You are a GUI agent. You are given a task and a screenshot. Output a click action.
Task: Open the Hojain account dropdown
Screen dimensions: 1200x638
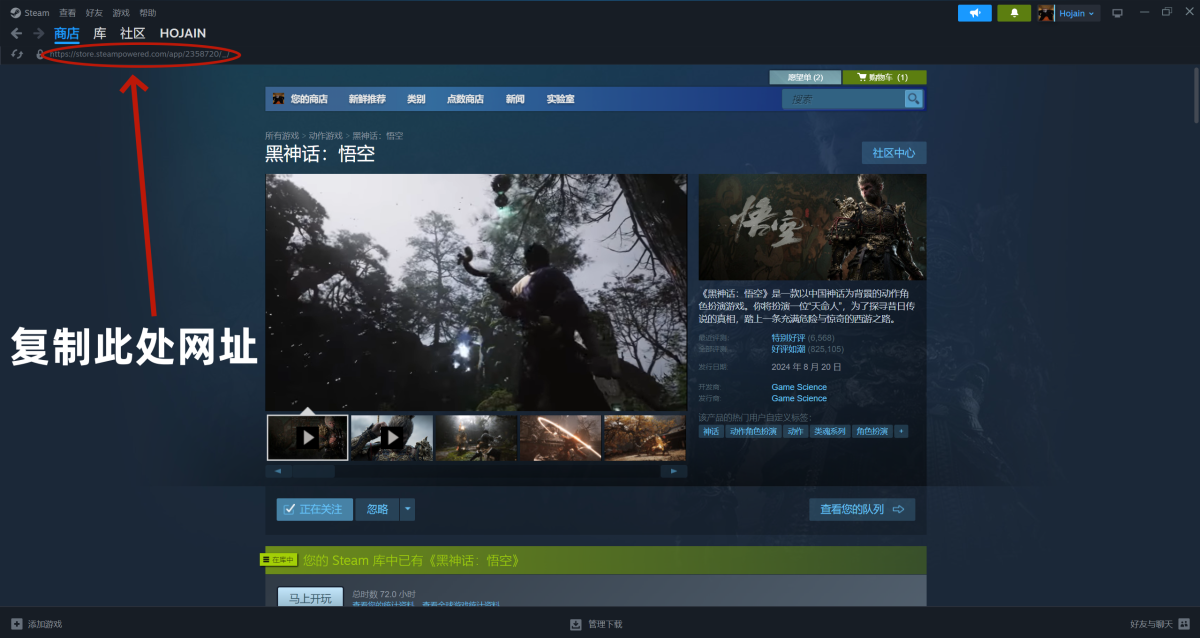[x=1078, y=13]
